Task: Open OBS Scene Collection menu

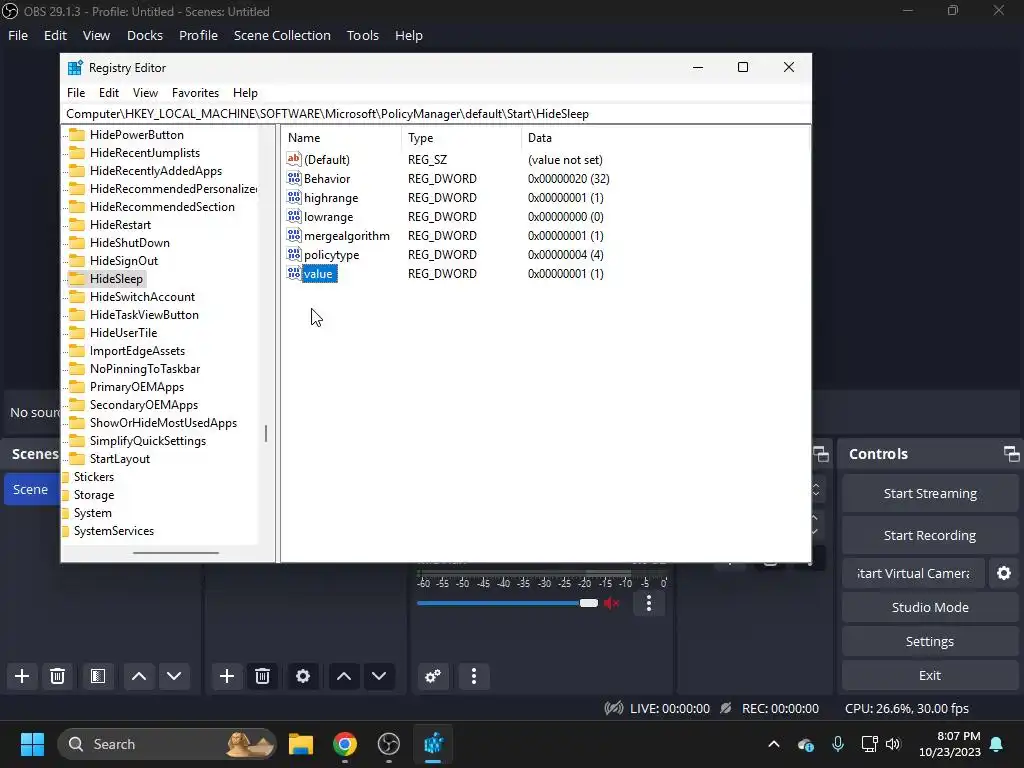Action: click(282, 35)
